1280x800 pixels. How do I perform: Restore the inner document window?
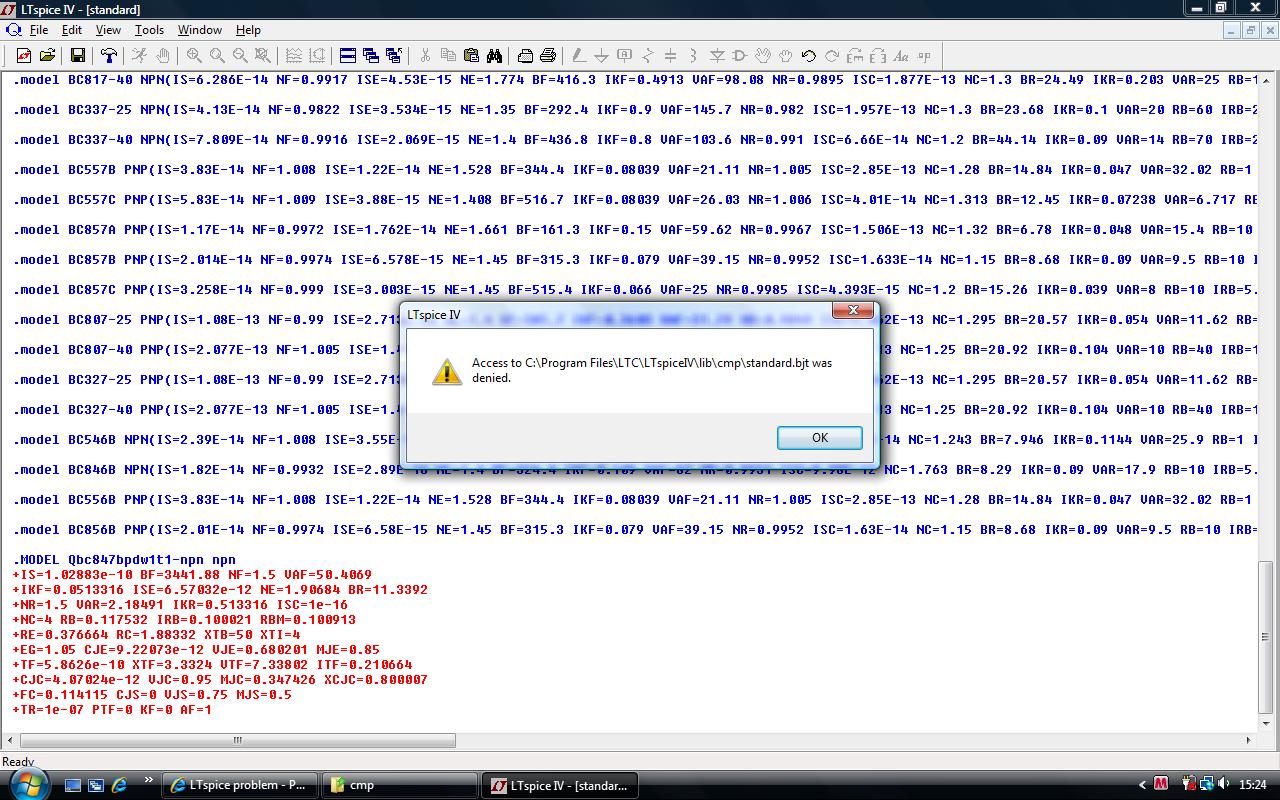(1250, 30)
